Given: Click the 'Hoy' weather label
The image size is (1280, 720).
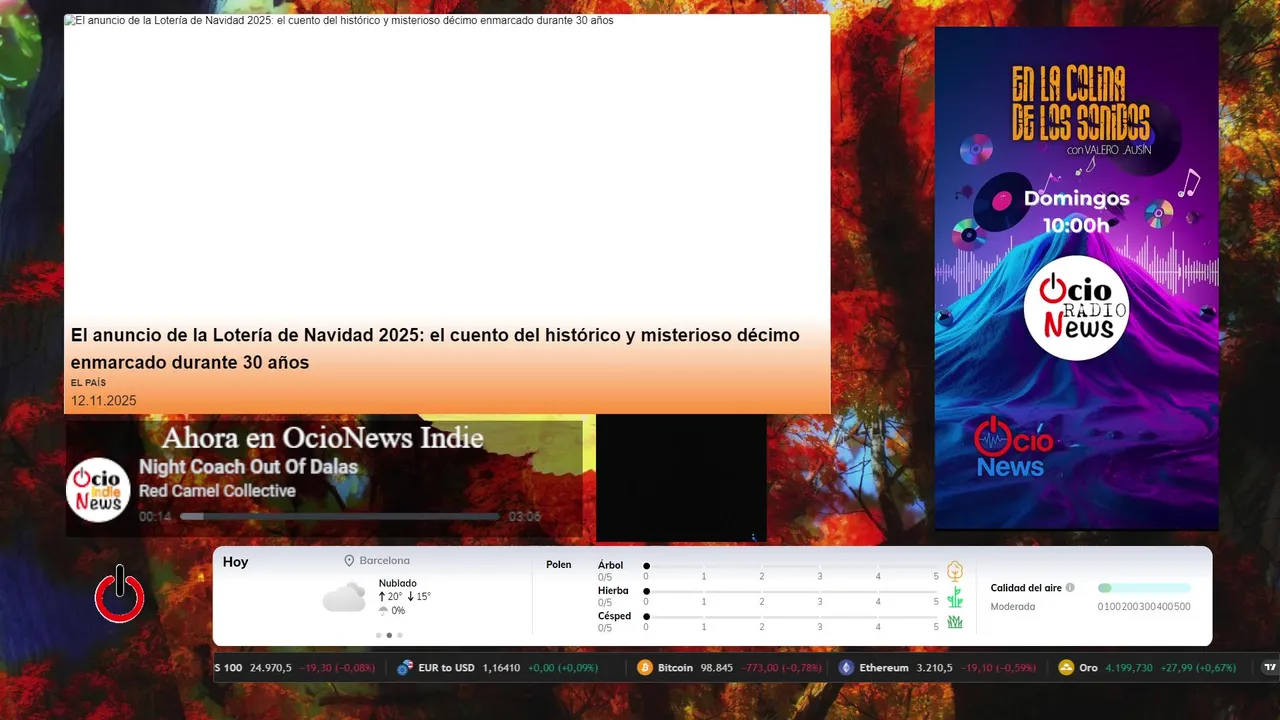Looking at the screenshot, I should coord(235,562).
